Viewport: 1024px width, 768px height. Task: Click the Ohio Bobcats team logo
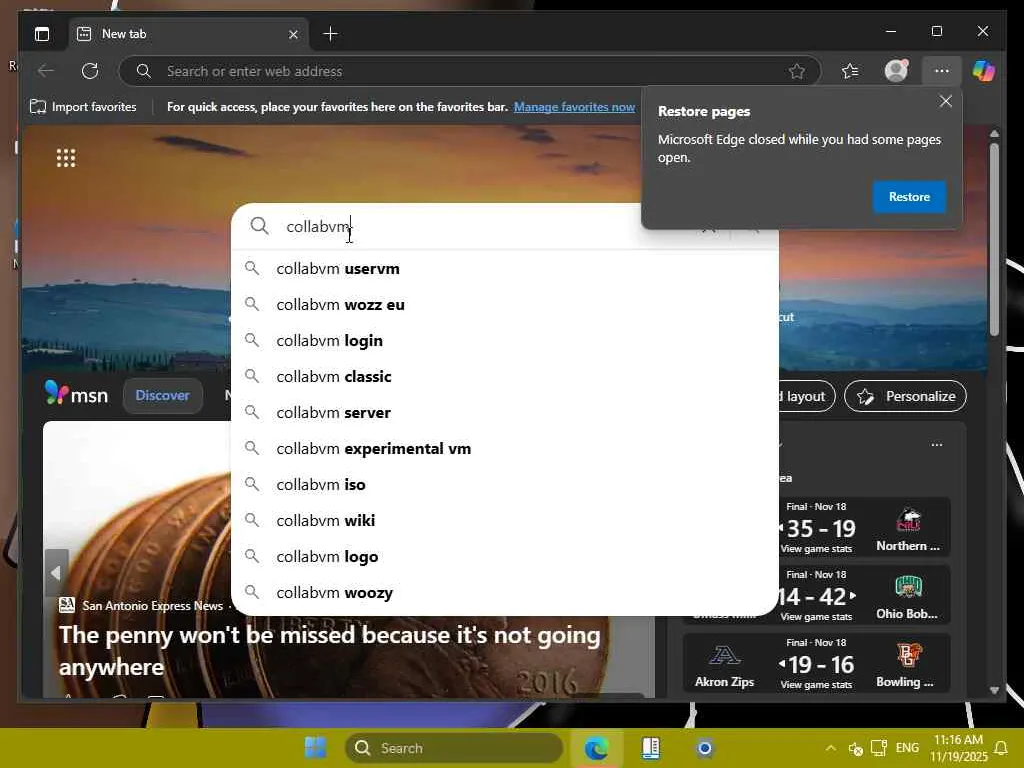908,588
